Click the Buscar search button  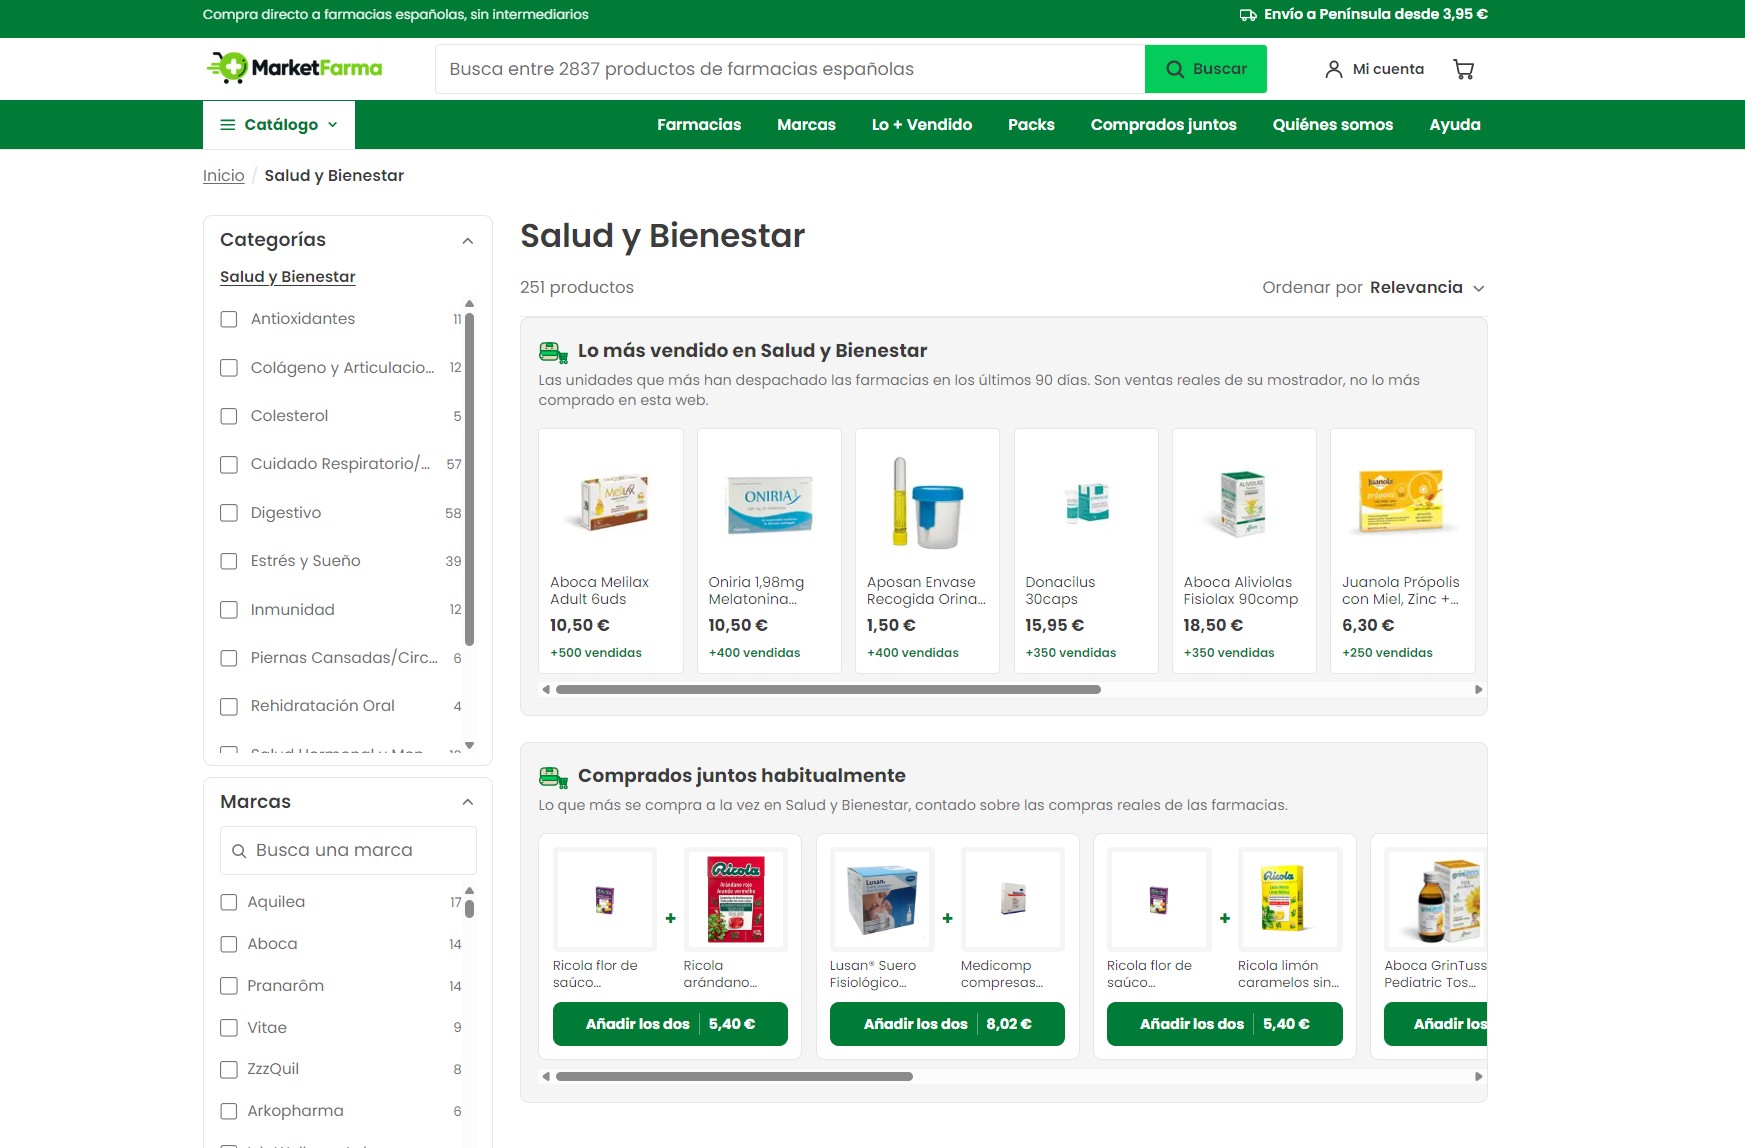(x=1206, y=69)
